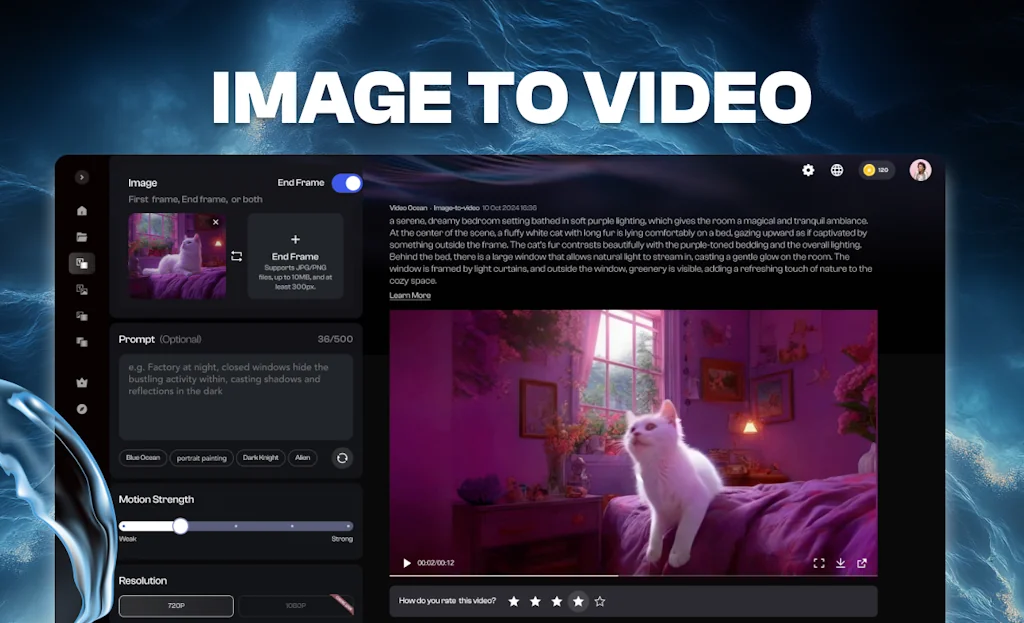Screen dimensions: 1024x623
Task: Swap first and end frame with arrows icon
Action: click(237, 256)
